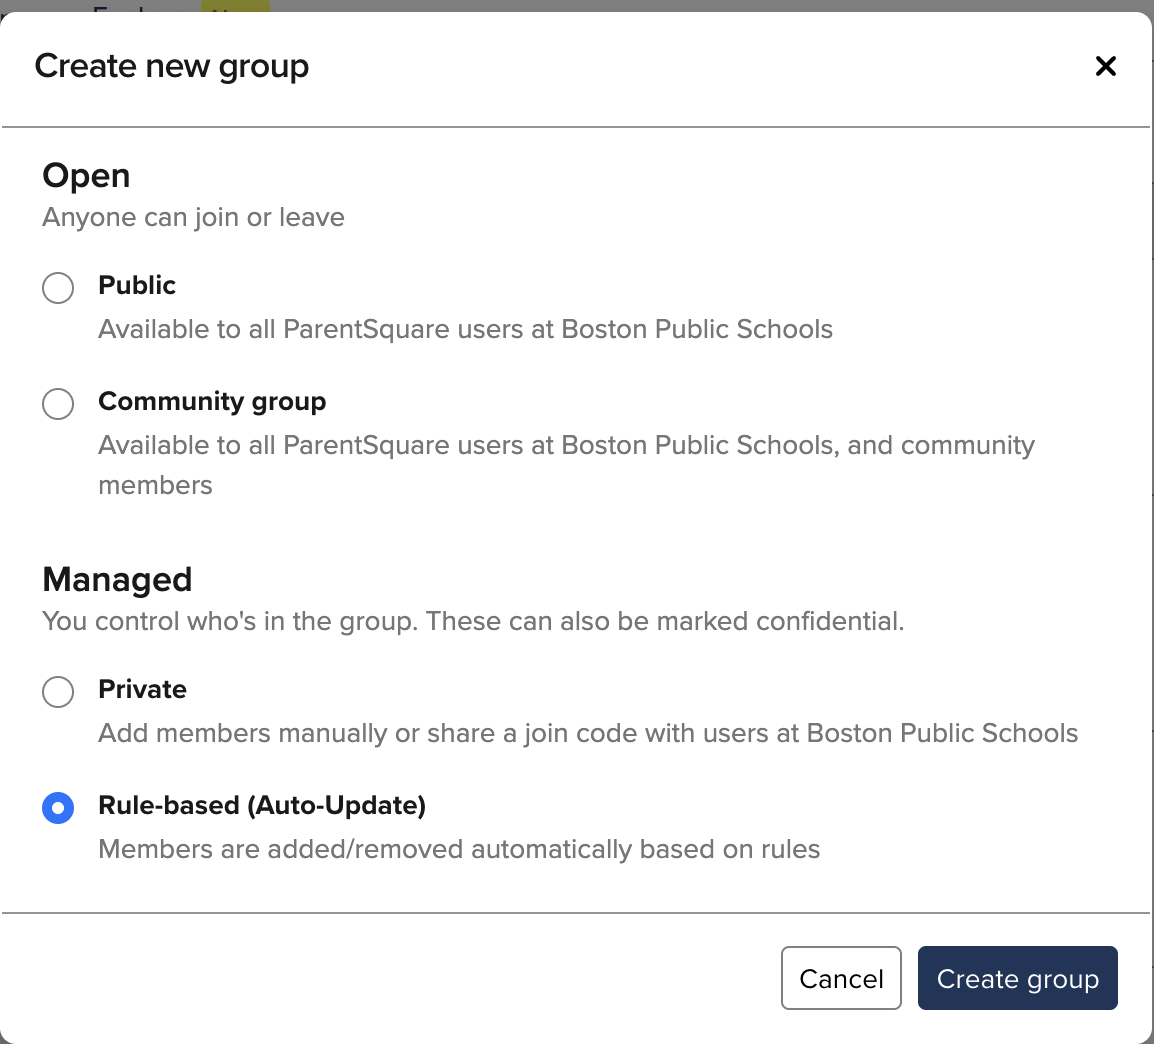Choose the Community group radio option

click(x=58, y=404)
